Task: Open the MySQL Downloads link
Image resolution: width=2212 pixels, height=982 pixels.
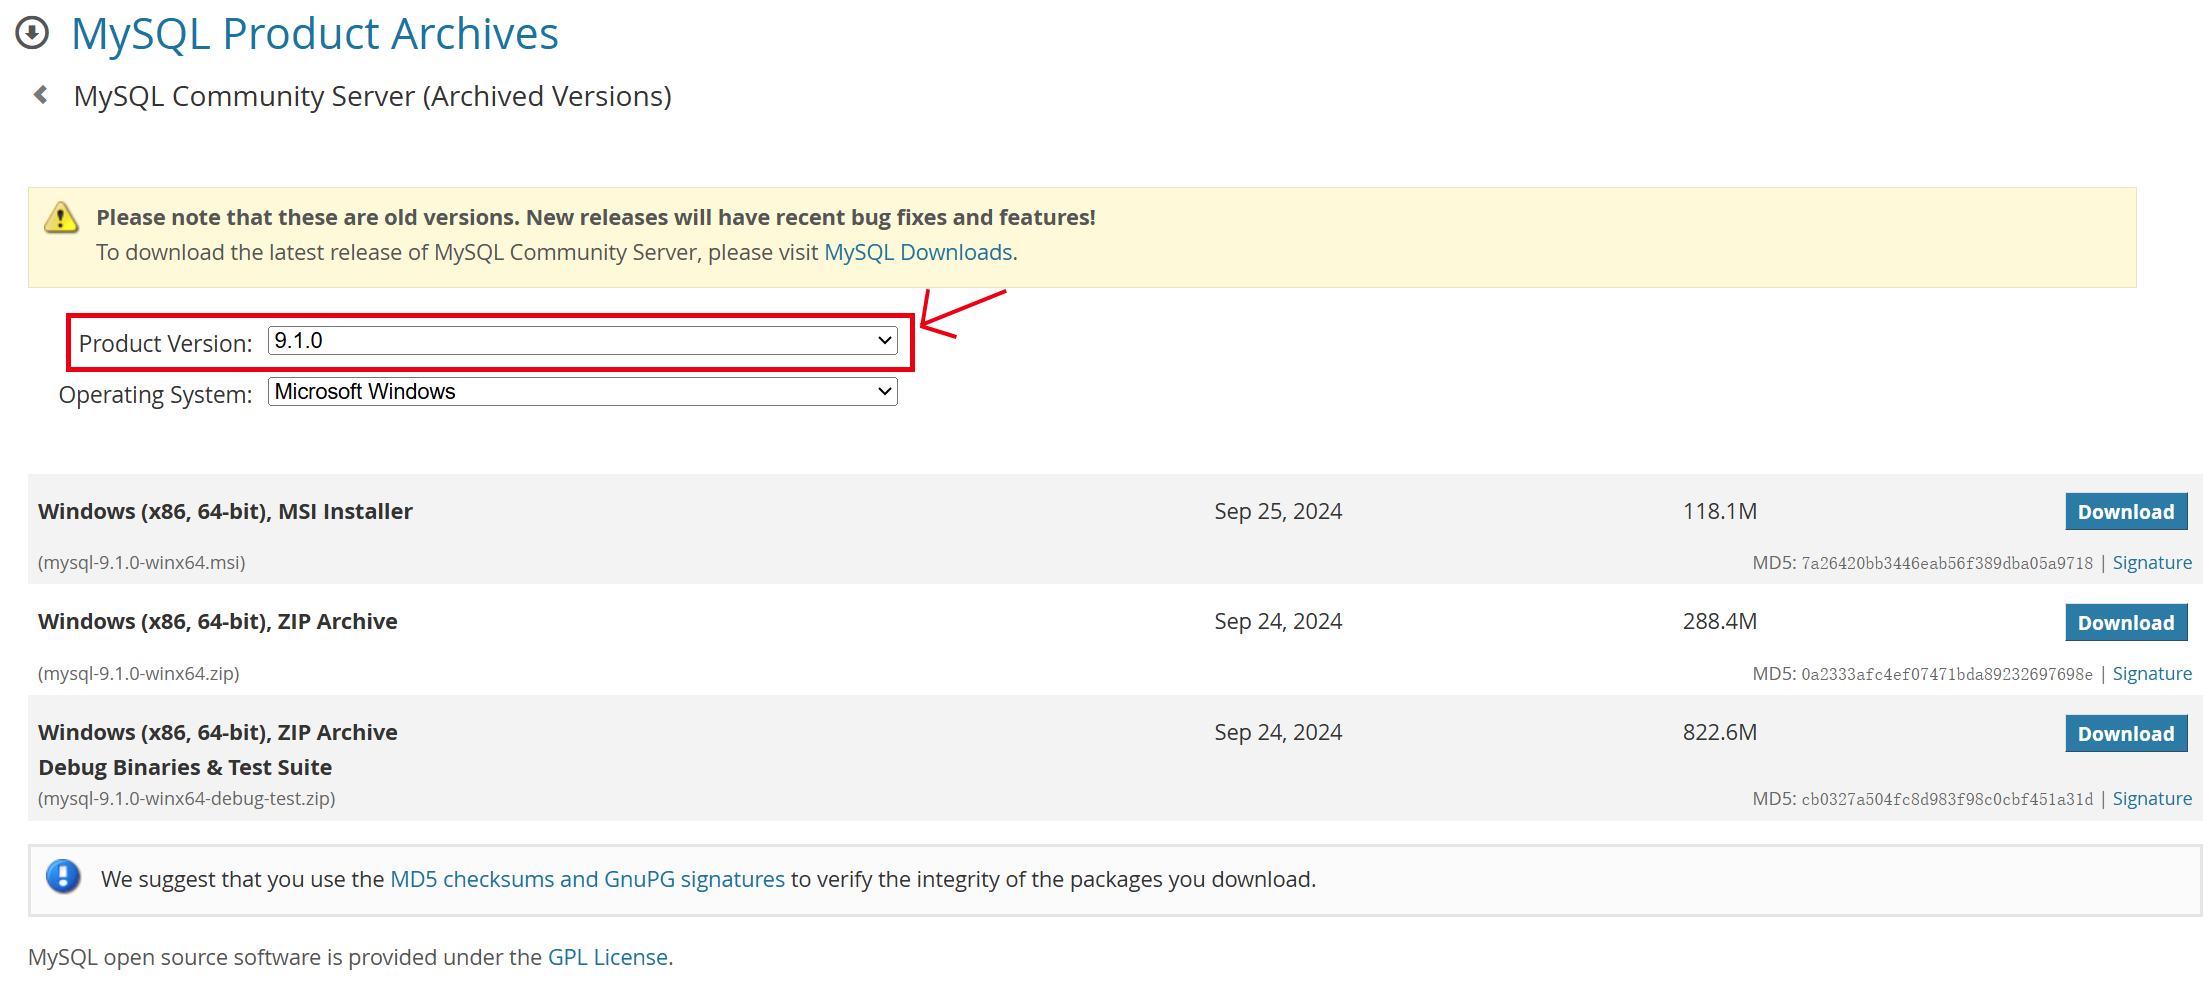Action: coord(918,252)
